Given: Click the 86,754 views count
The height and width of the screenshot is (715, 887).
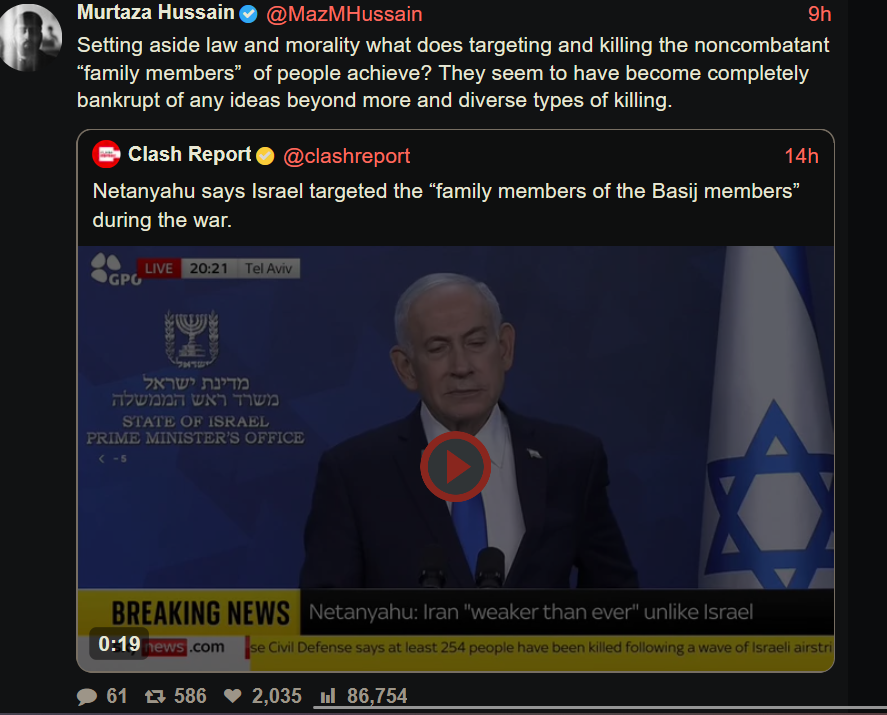Looking at the screenshot, I should click(x=377, y=696).
